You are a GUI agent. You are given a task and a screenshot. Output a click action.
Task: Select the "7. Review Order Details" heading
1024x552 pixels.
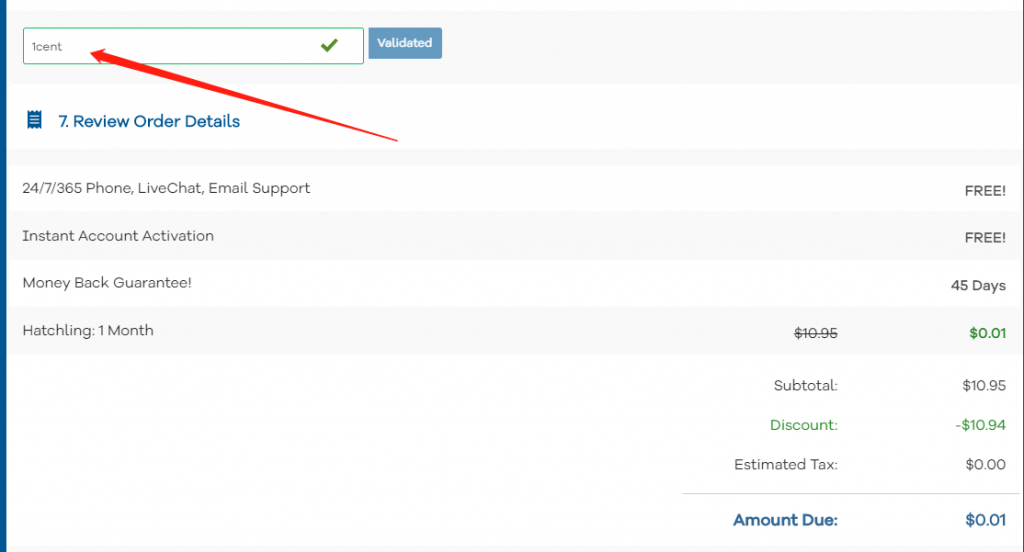(149, 121)
